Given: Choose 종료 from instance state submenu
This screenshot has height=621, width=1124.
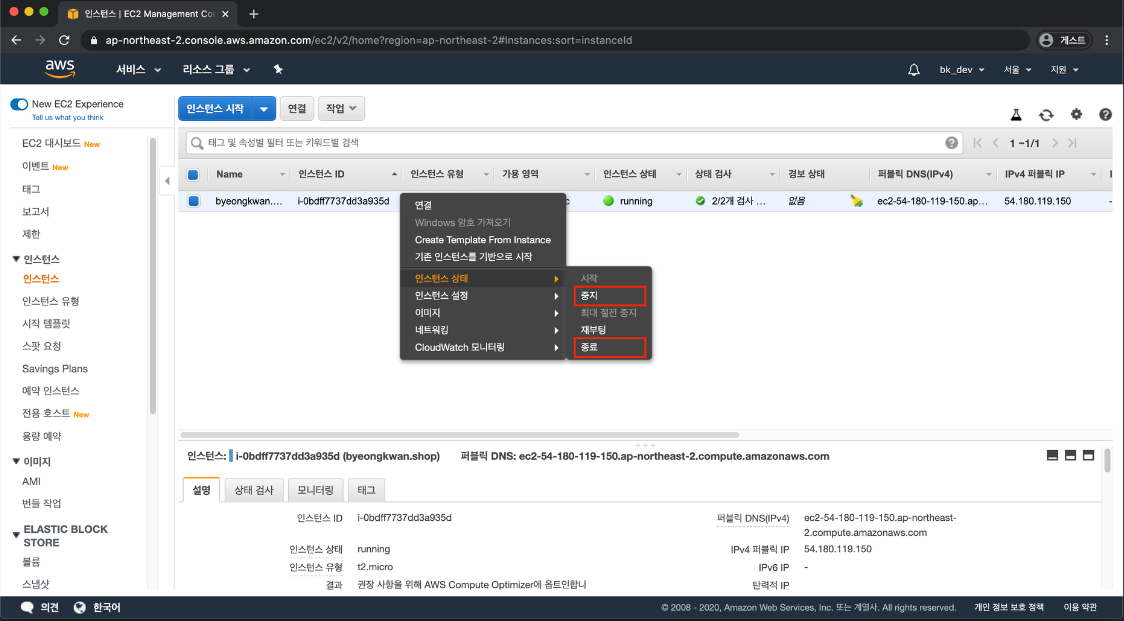Looking at the screenshot, I should point(609,347).
